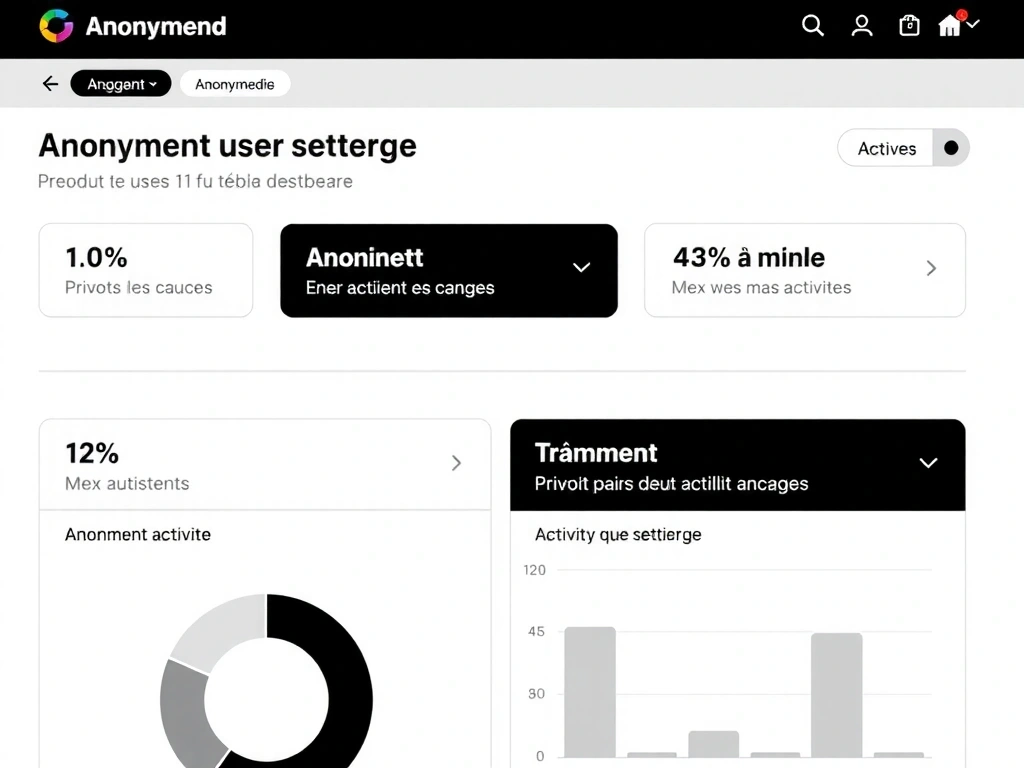Go back using the arrow icon
The height and width of the screenshot is (768, 1024).
click(x=50, y=84)
